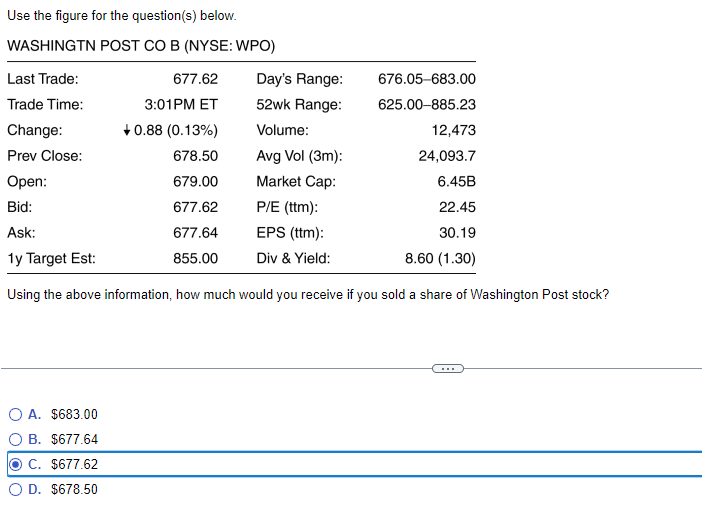Click the Div & Yield value 8.60 (1.30)

pos(440,258)
